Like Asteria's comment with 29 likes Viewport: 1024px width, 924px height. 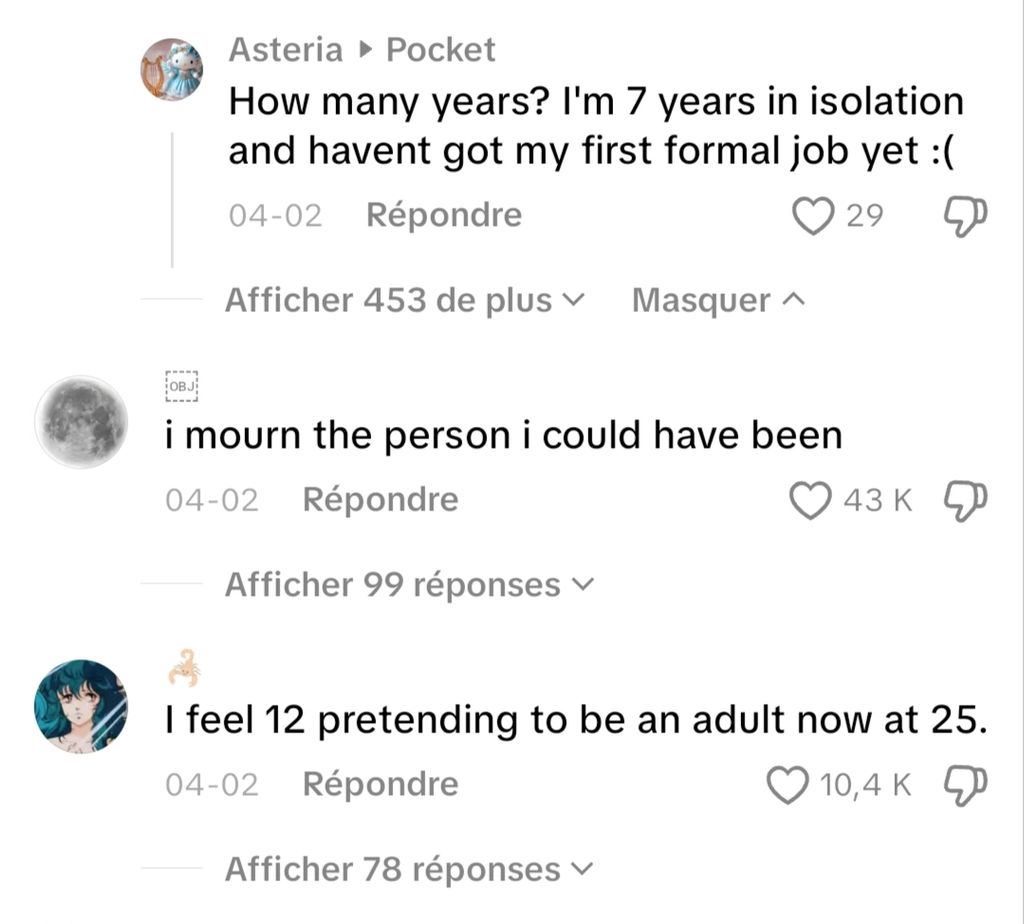pos(813,216)
